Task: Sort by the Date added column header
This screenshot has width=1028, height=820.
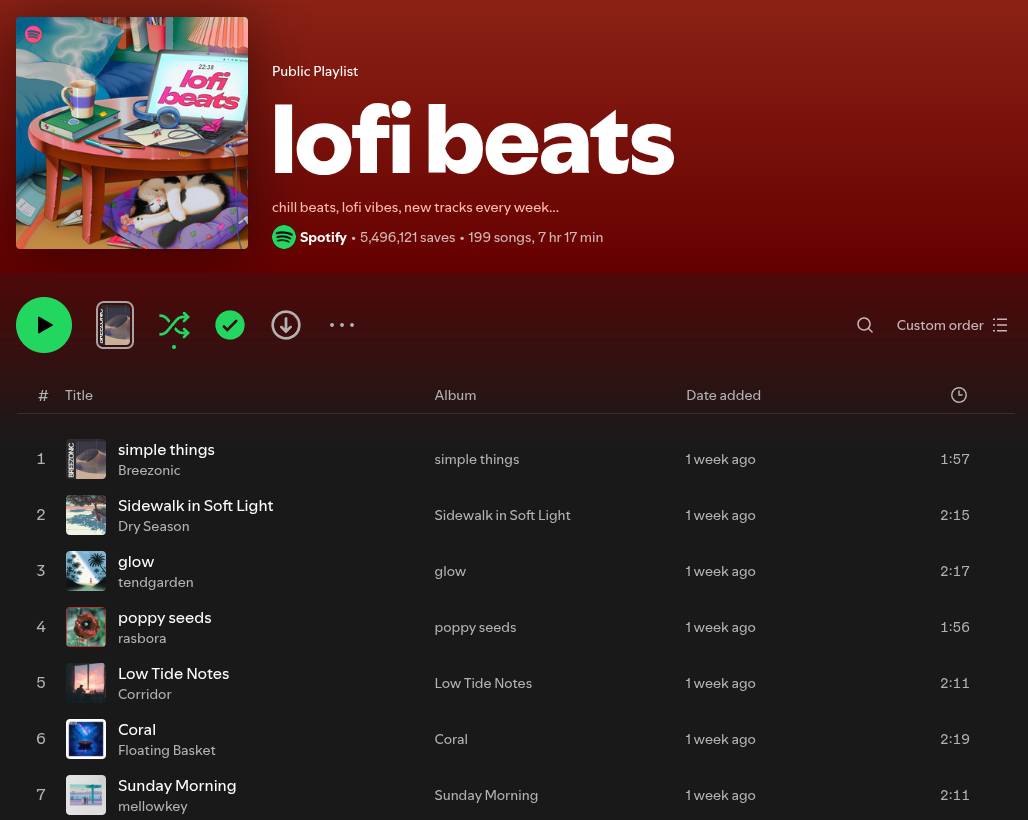Action: (723, 395)
